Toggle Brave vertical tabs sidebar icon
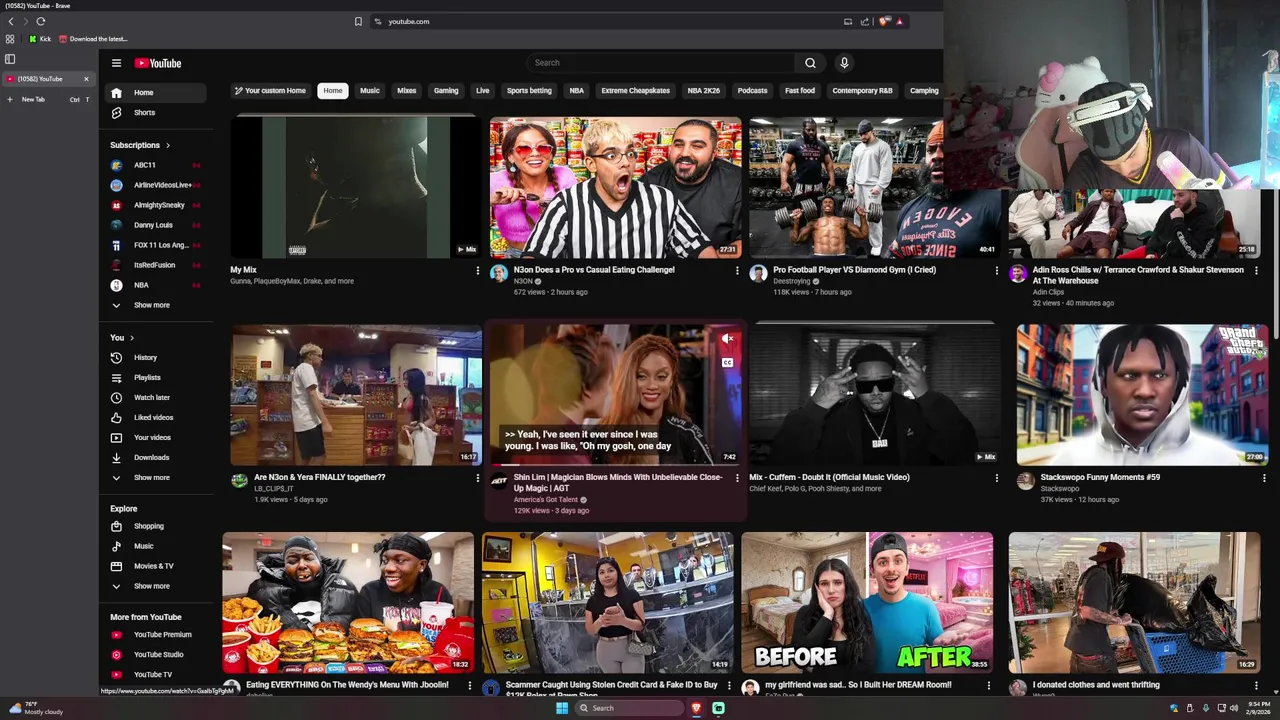 [10, 59]
